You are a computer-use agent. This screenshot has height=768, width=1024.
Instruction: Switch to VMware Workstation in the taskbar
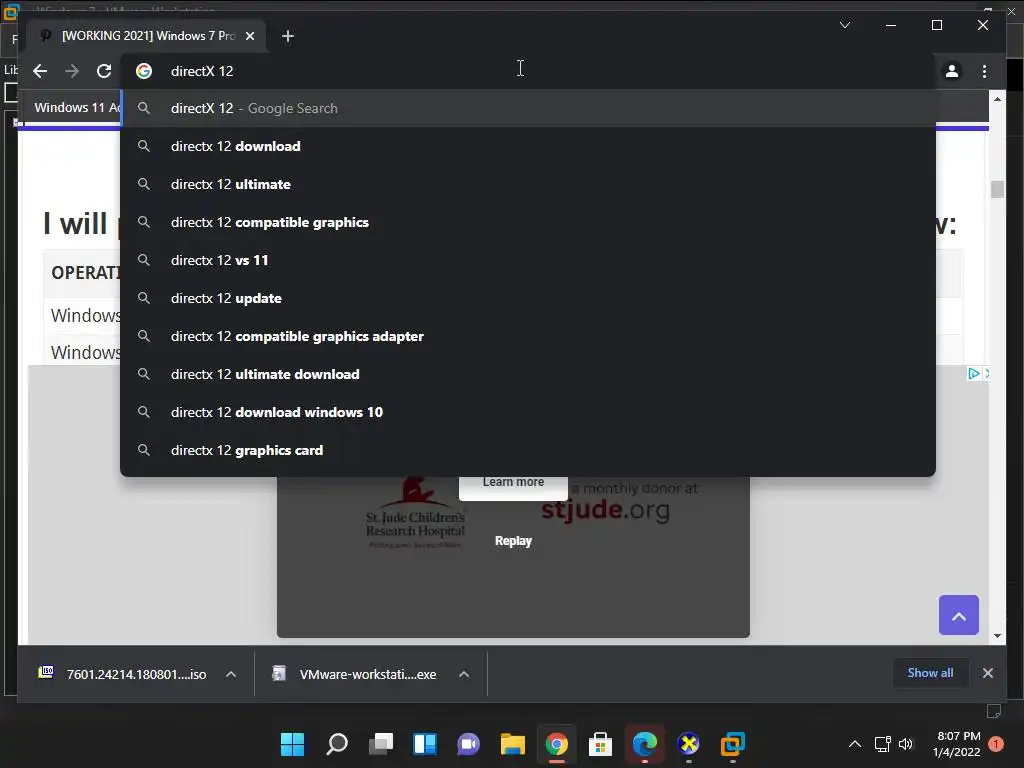[x=733, y=744]
